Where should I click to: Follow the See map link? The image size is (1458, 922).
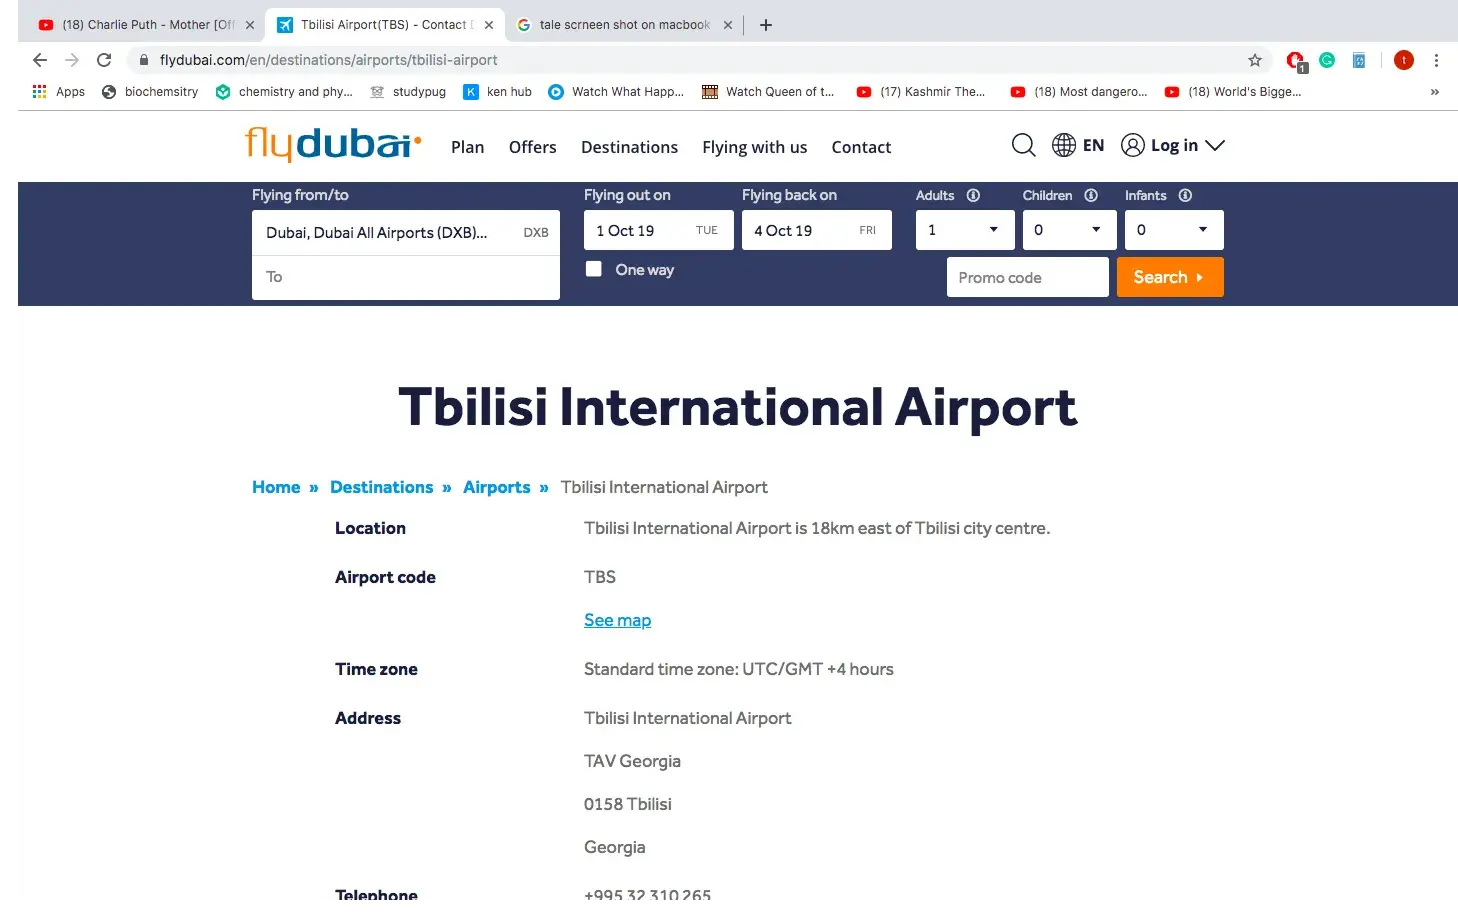pyautogui.click(x=617, y=620)
